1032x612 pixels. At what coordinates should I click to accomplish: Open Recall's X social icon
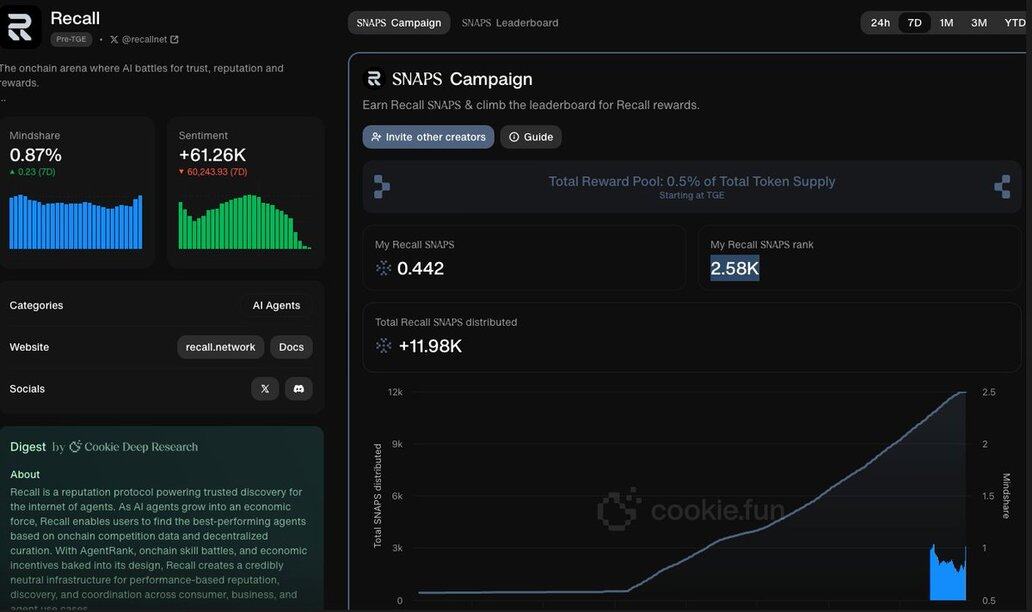pos(265,389)
